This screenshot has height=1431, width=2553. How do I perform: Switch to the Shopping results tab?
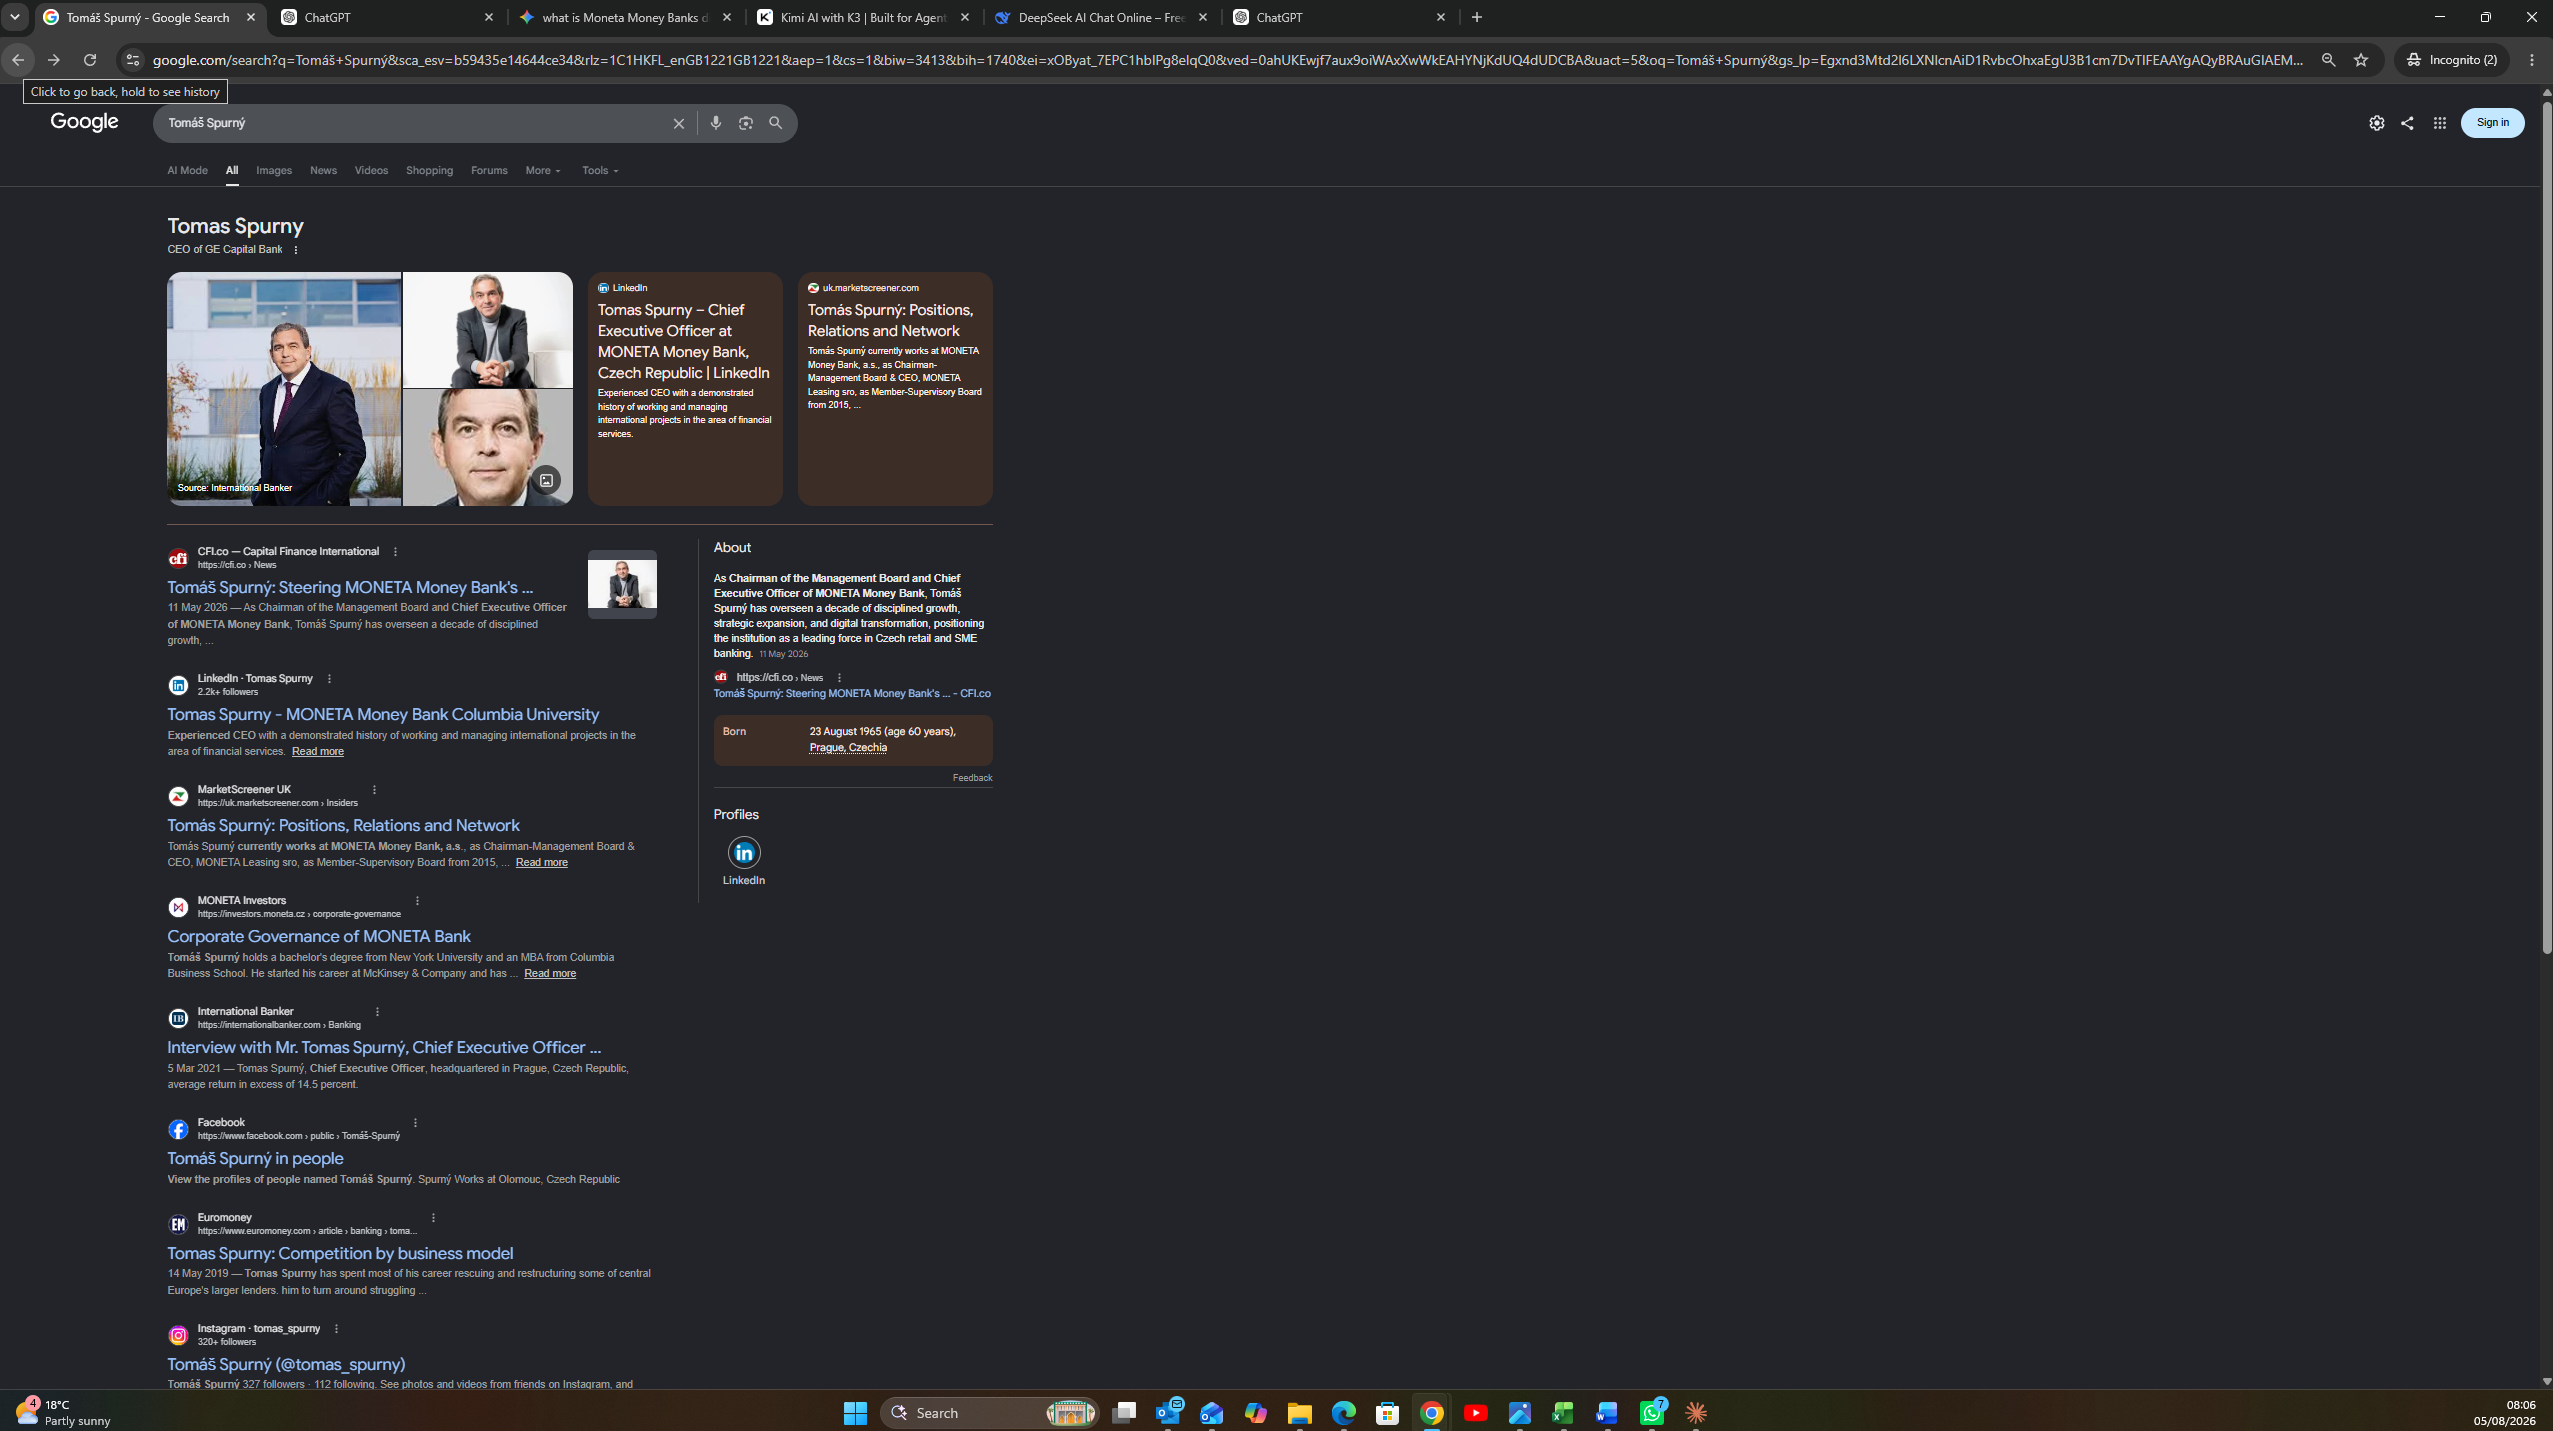point(429,171)
